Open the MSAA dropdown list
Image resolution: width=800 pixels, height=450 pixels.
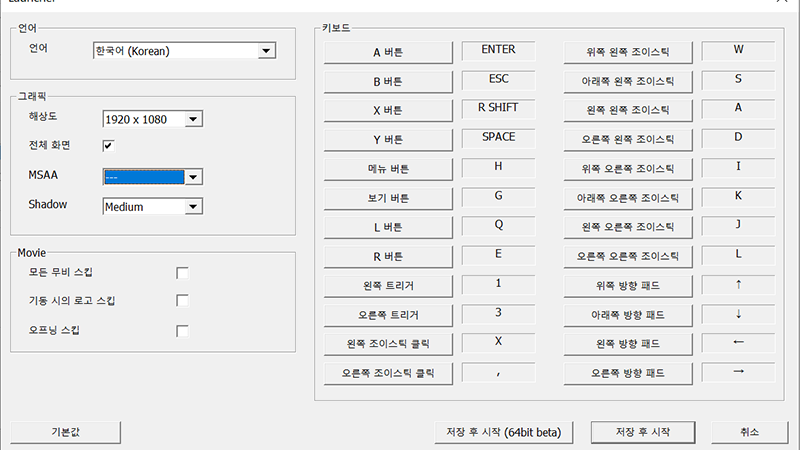coord(194,177)
